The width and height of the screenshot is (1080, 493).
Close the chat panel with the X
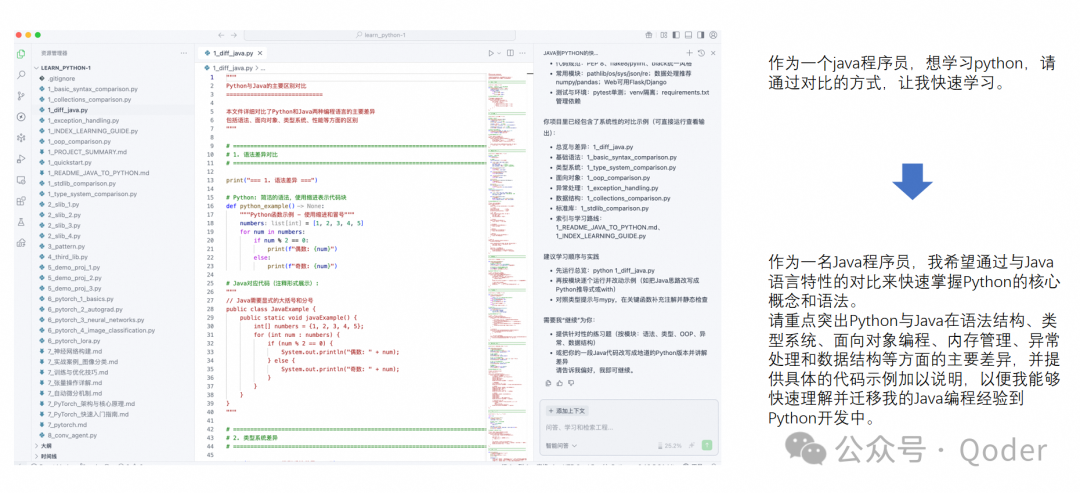(713, 53)
